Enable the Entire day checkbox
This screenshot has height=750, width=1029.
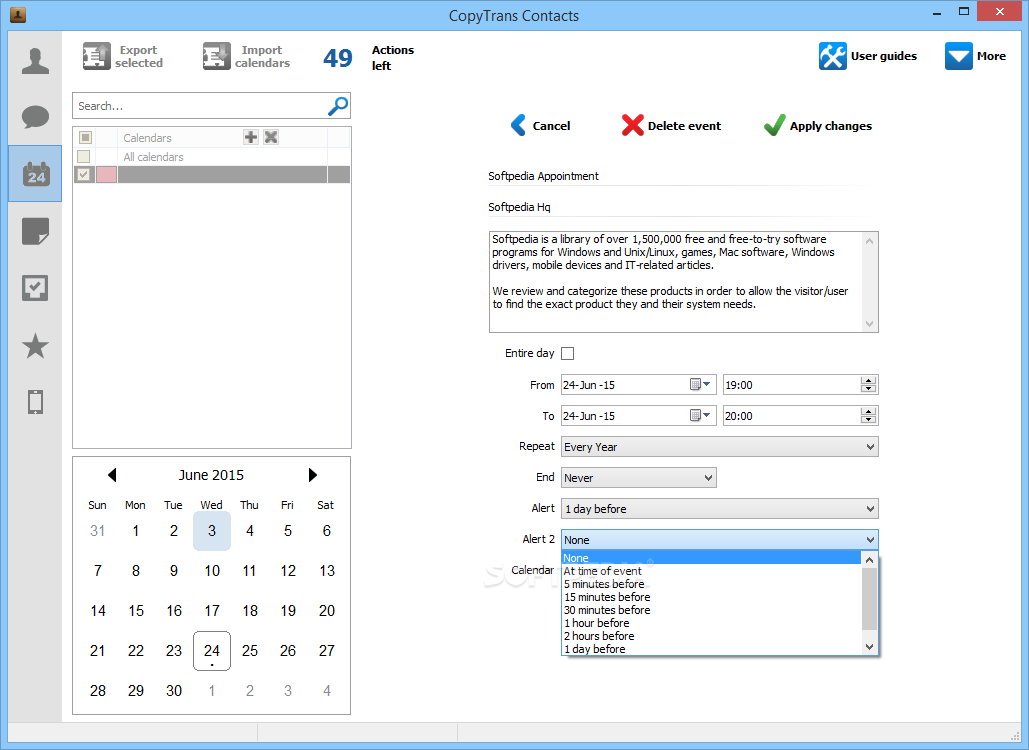point(568,354)
